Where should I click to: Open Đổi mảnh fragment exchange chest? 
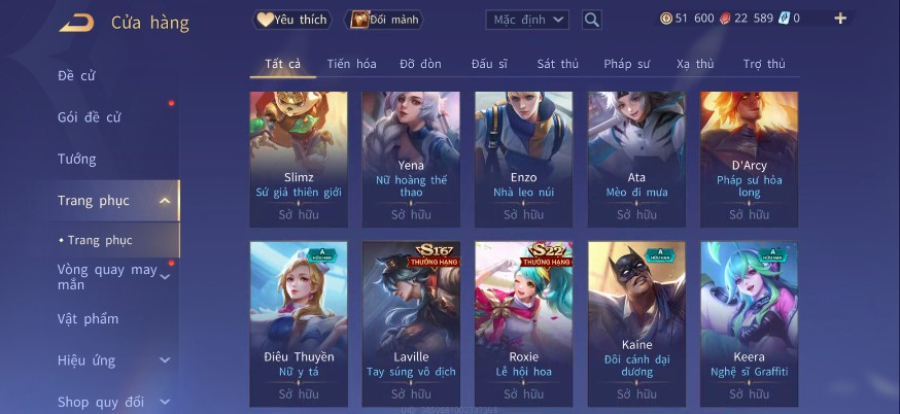pyautogui.click(x=383, y=20)
